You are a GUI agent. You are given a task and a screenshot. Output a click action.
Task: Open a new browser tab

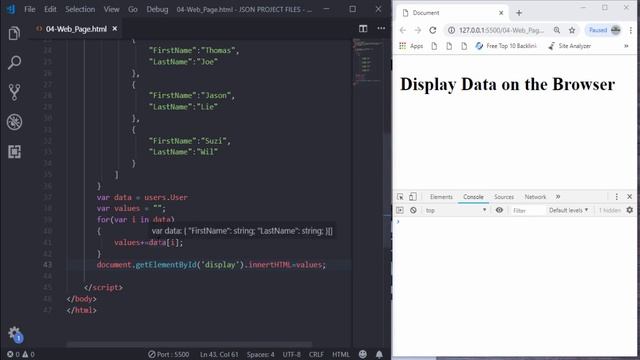tap(519, 13)
